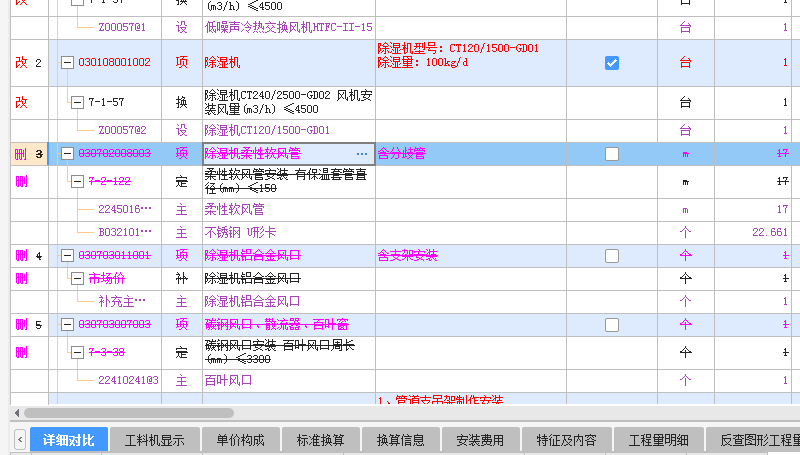Select the 除湿机型号 CT120/1500-GD01 description cell

pos(471,63)
